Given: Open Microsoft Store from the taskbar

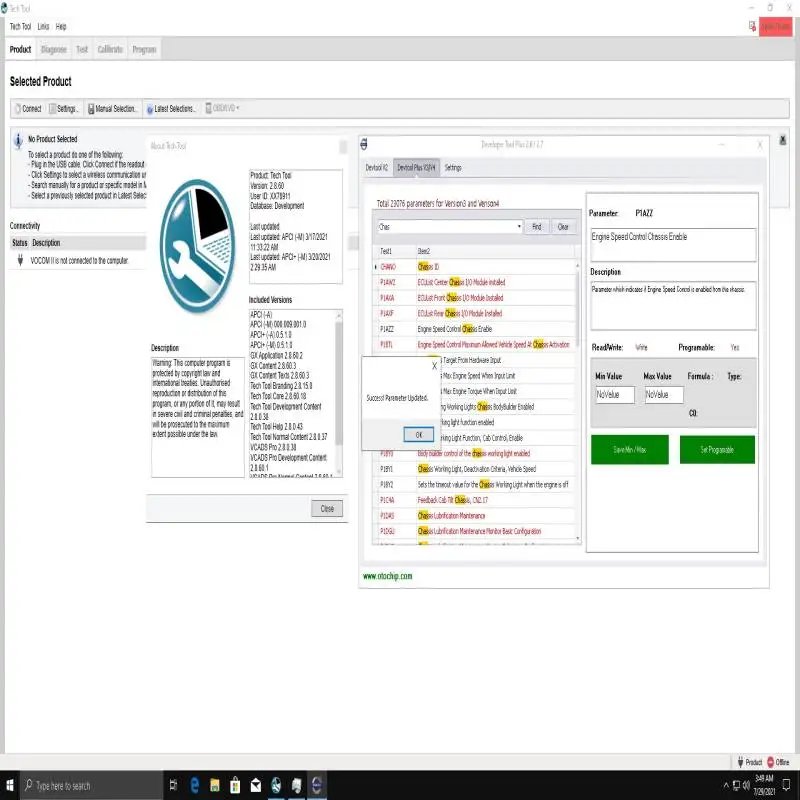Looking at the screenshot, I should [x=235, y=785].
